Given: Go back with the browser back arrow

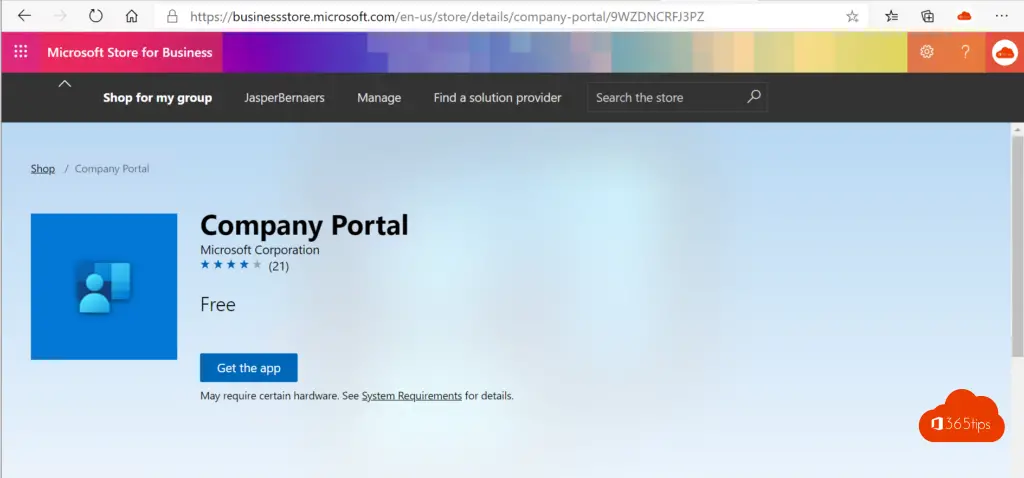Looking at the screenshot, I should pos(24,16).
